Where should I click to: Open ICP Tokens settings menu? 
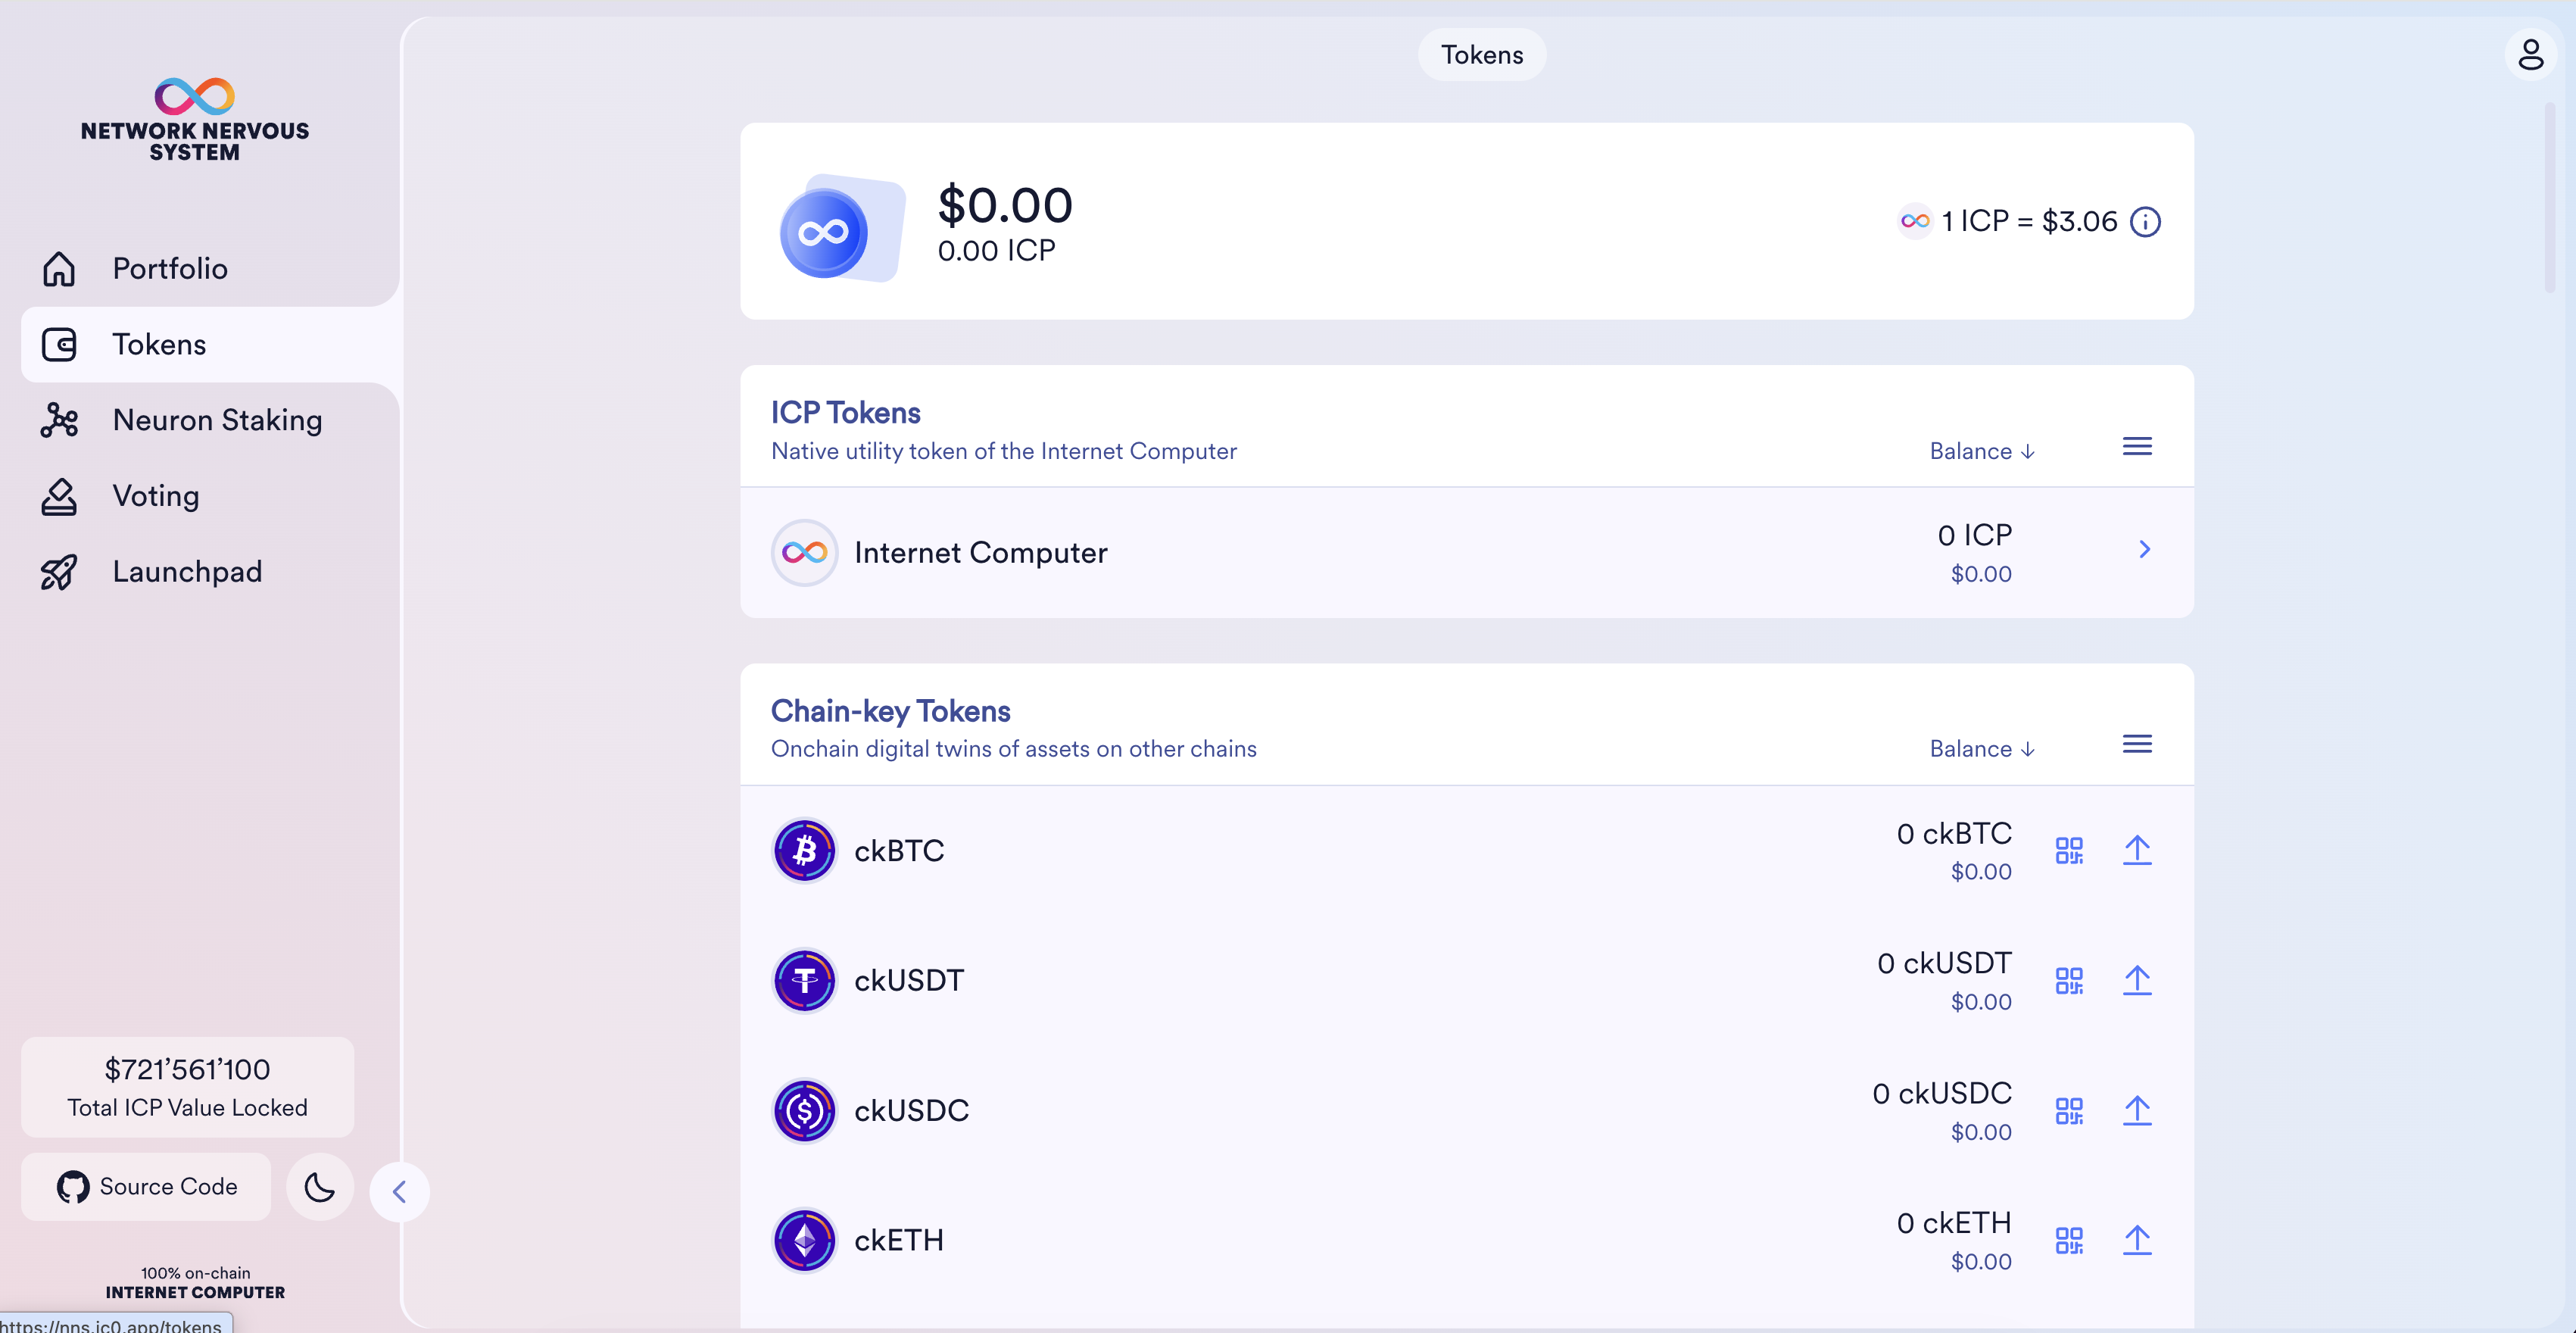point(2137,447)
